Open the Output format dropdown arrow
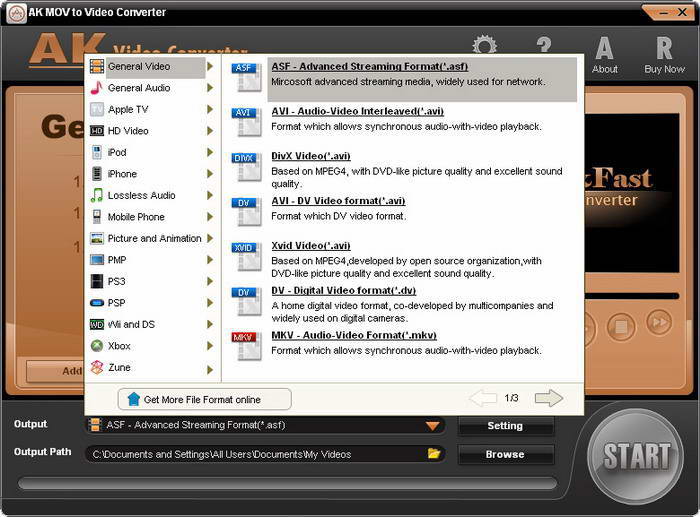 432,425
